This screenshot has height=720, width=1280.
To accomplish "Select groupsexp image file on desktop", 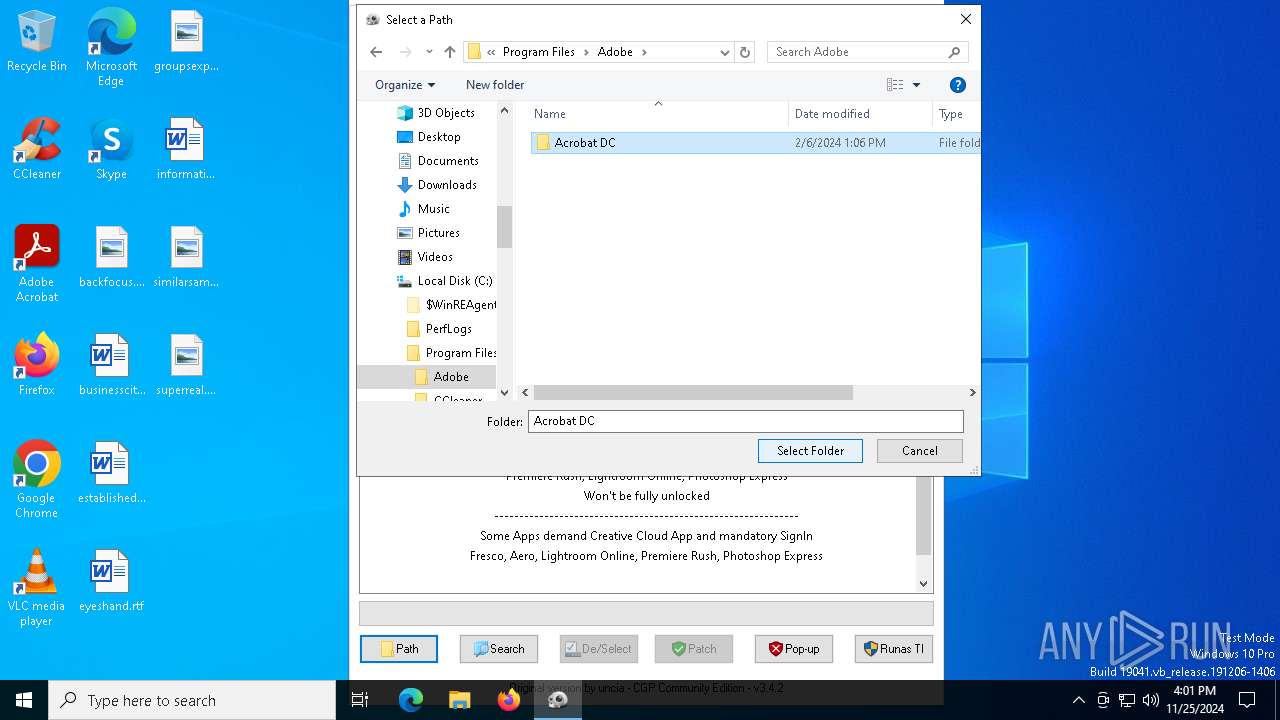I will tap(186, 42).
